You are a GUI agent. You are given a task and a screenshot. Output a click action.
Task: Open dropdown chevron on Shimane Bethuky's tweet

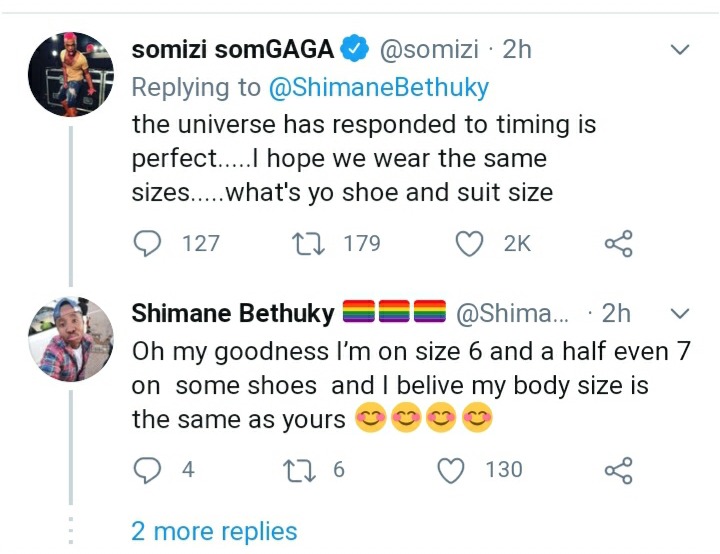click(680, 314)
